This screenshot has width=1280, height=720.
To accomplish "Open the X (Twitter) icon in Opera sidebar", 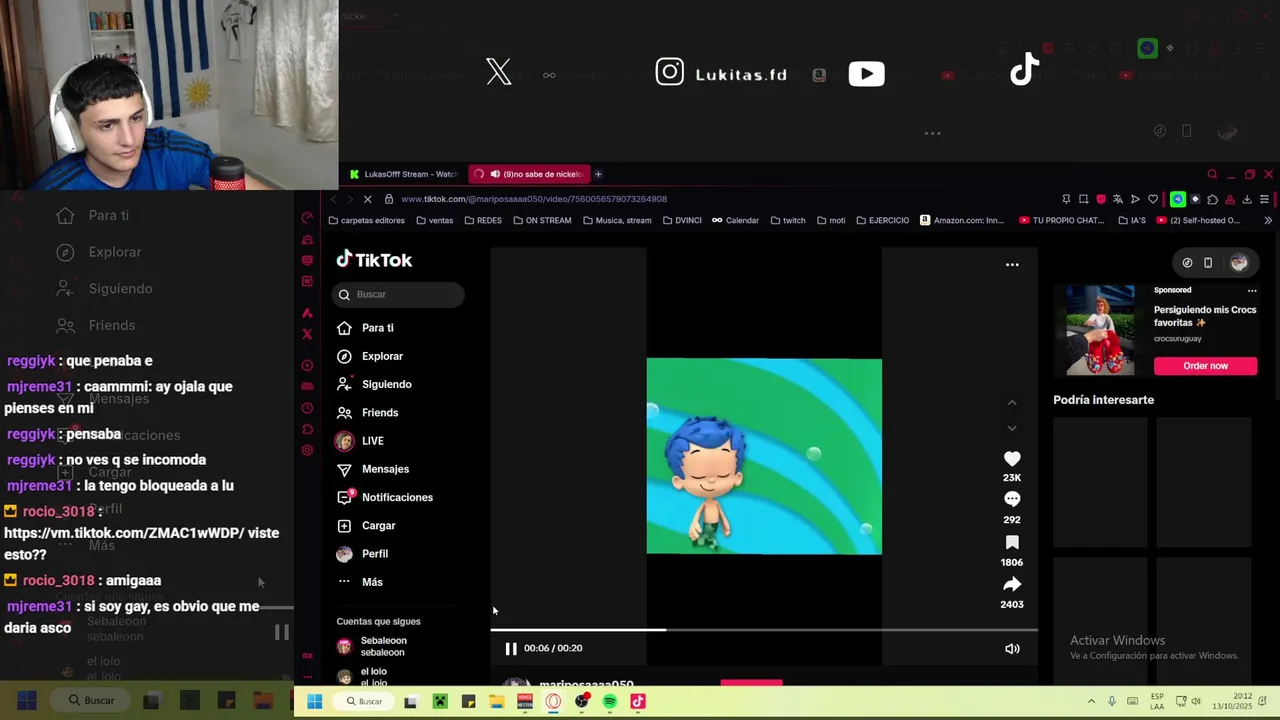I will click(307, 334).
